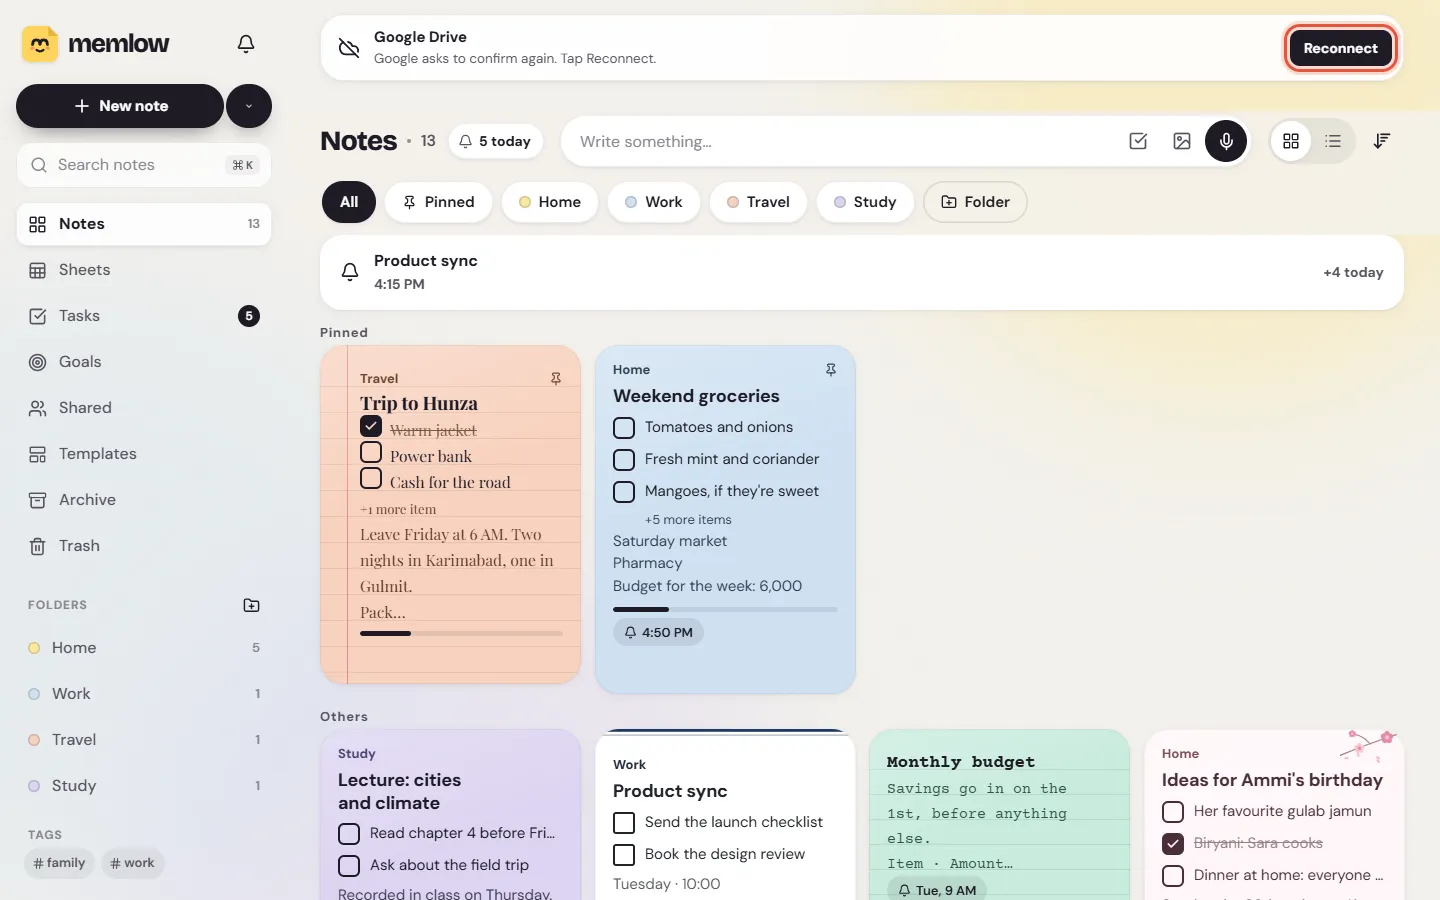
Task: Filter notes by Travel chip
Action: click(759, 202)
